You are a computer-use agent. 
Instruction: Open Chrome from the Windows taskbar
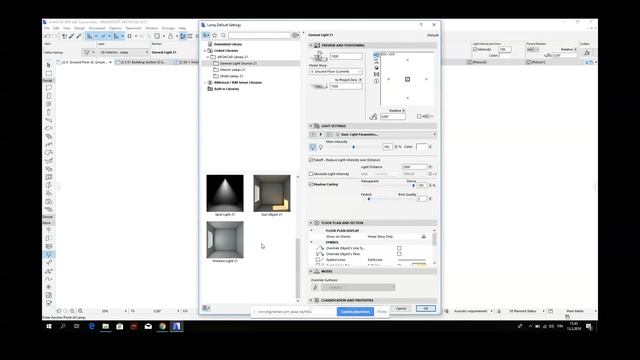(162, 326)
